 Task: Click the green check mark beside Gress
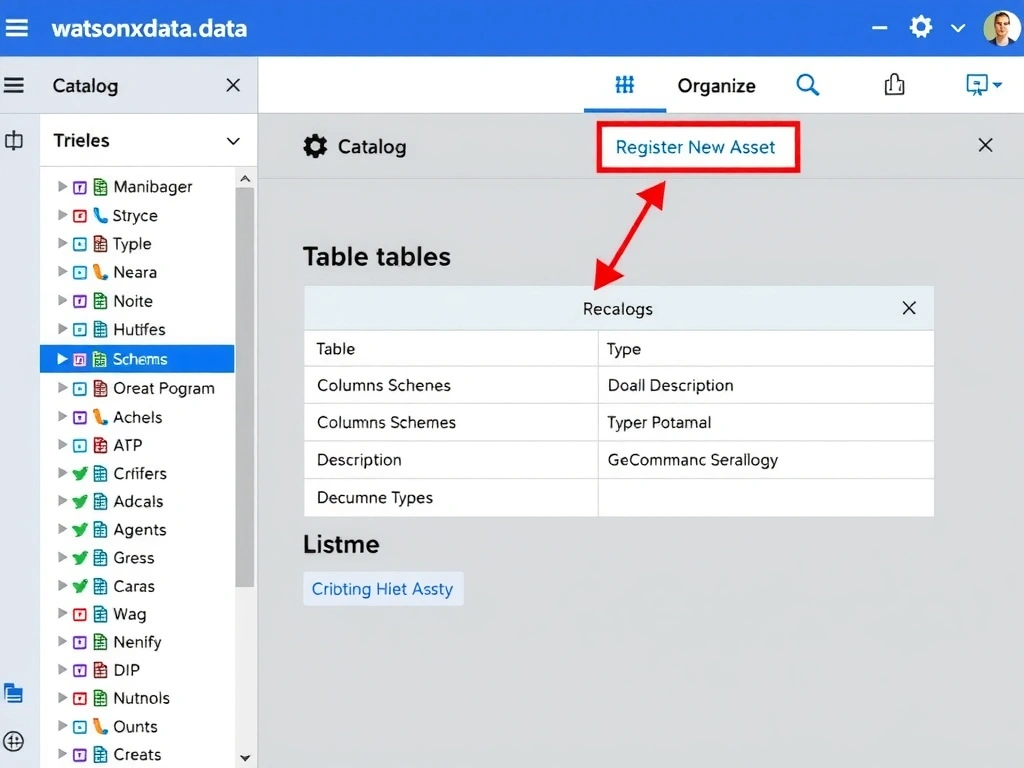80,558
